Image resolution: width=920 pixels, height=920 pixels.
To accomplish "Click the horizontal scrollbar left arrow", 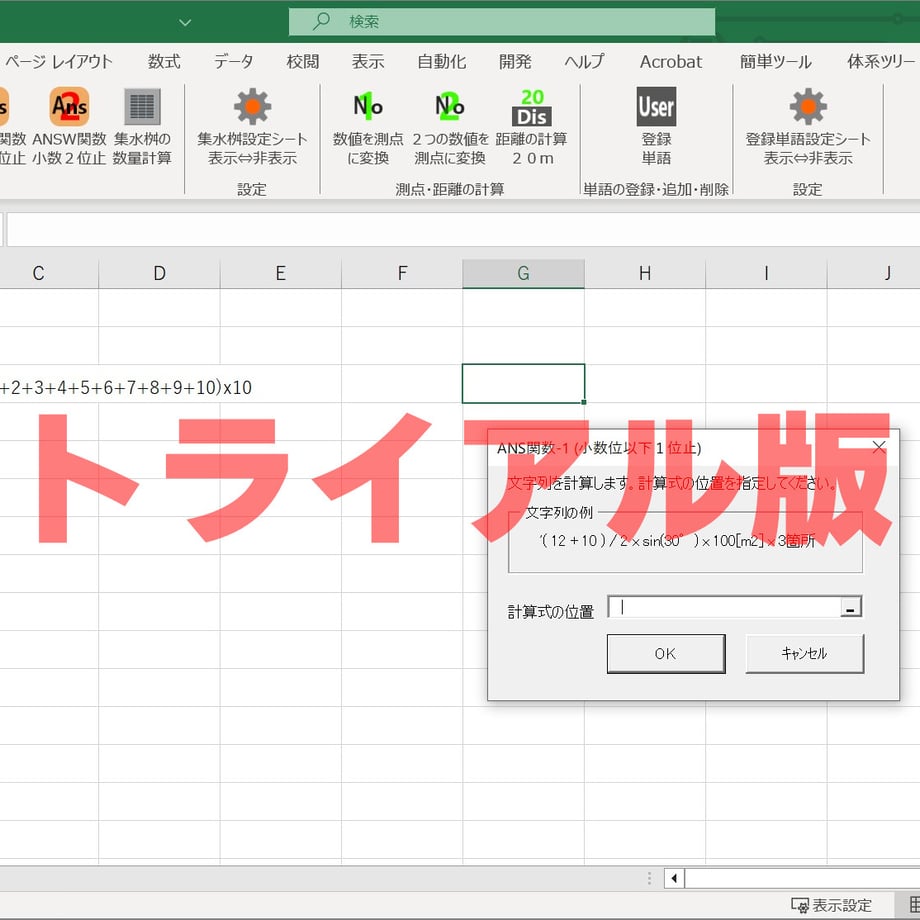I will (x=674, y=878).
